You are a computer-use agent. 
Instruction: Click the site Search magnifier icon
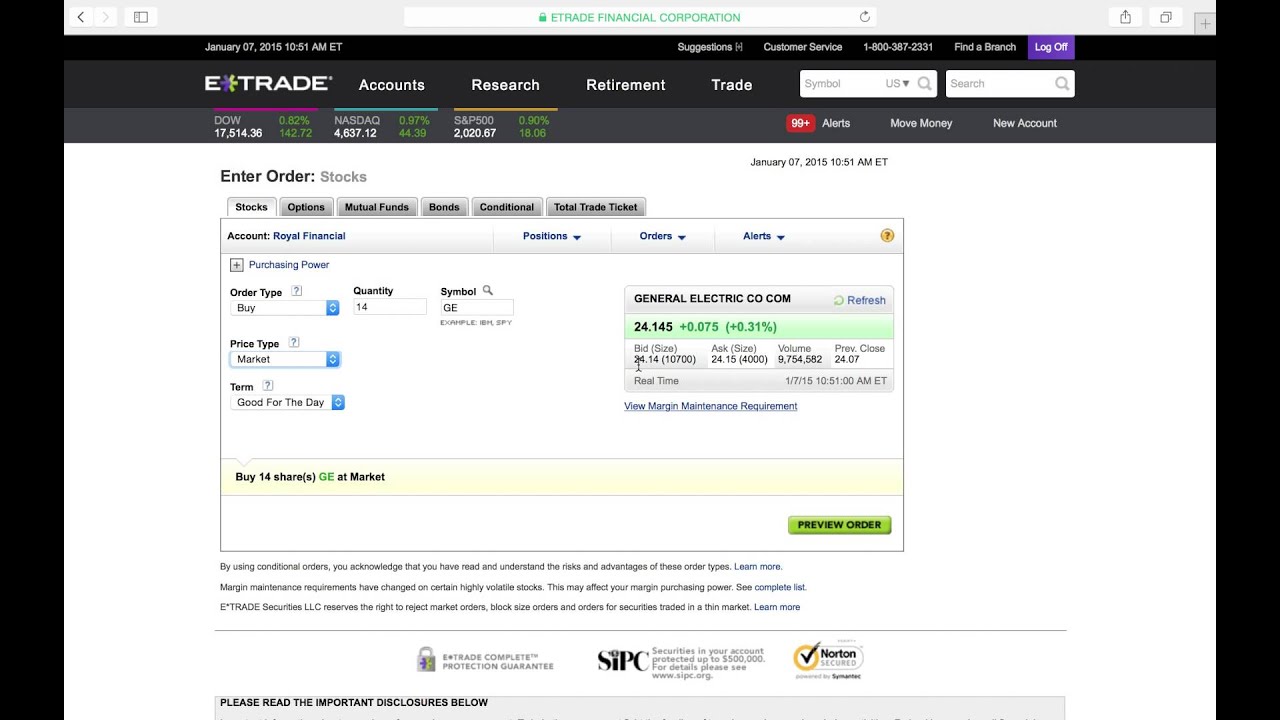tap(1062, 84)
